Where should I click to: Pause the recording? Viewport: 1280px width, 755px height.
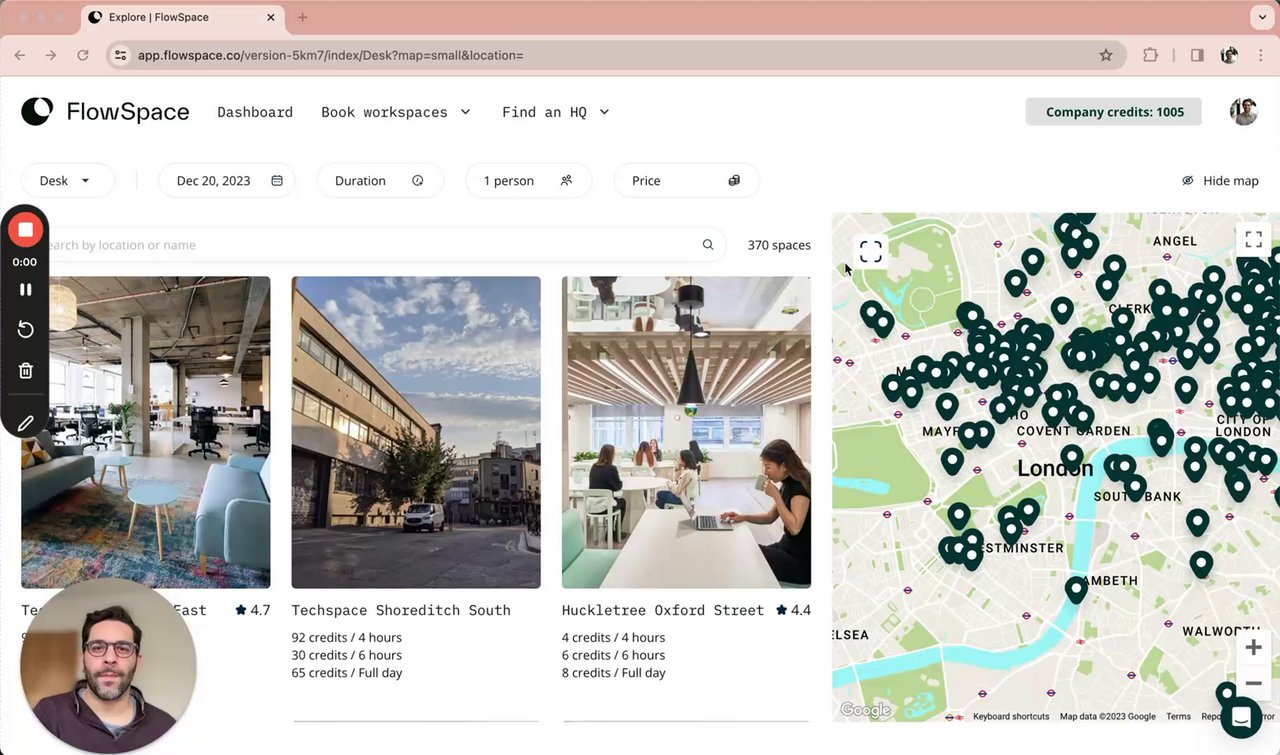tap(26, 289)
